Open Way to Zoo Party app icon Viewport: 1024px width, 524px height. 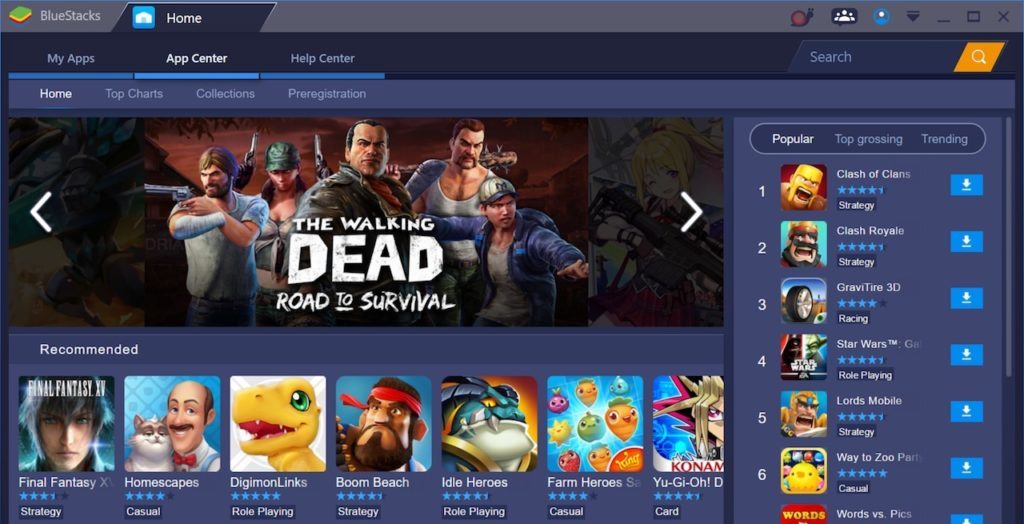803,470
